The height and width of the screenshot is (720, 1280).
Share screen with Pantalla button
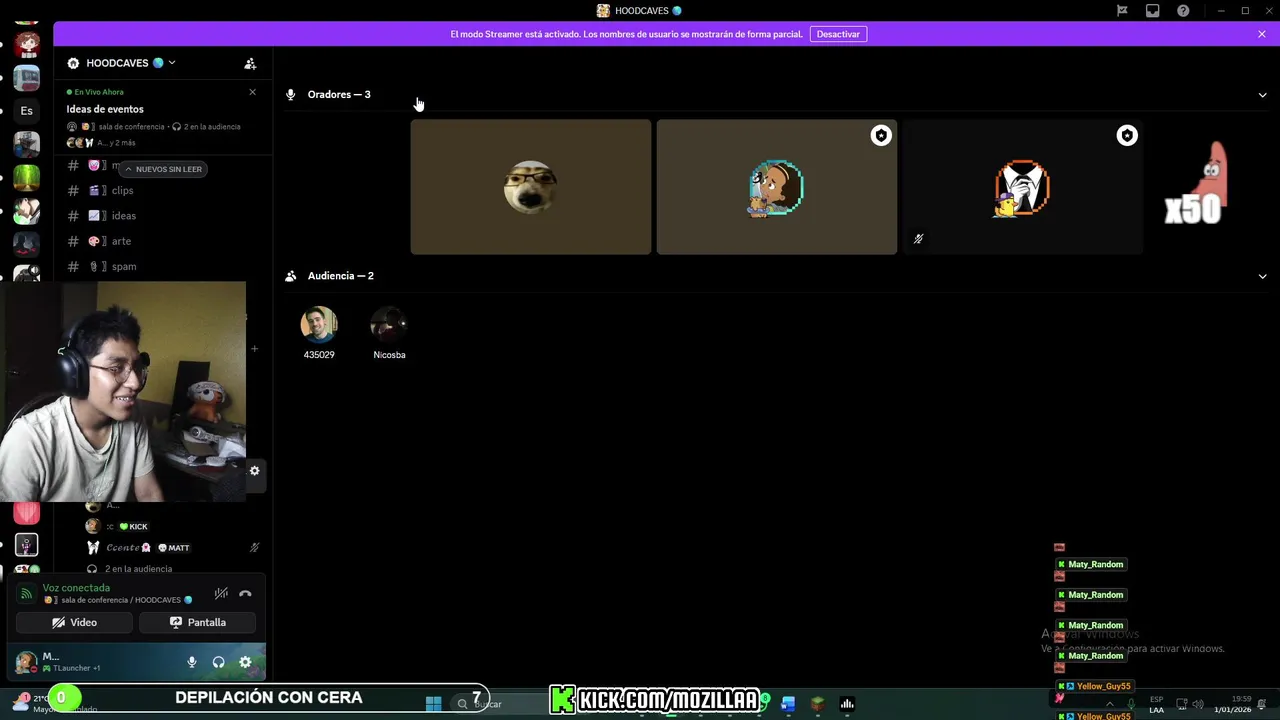pos(197,622)
